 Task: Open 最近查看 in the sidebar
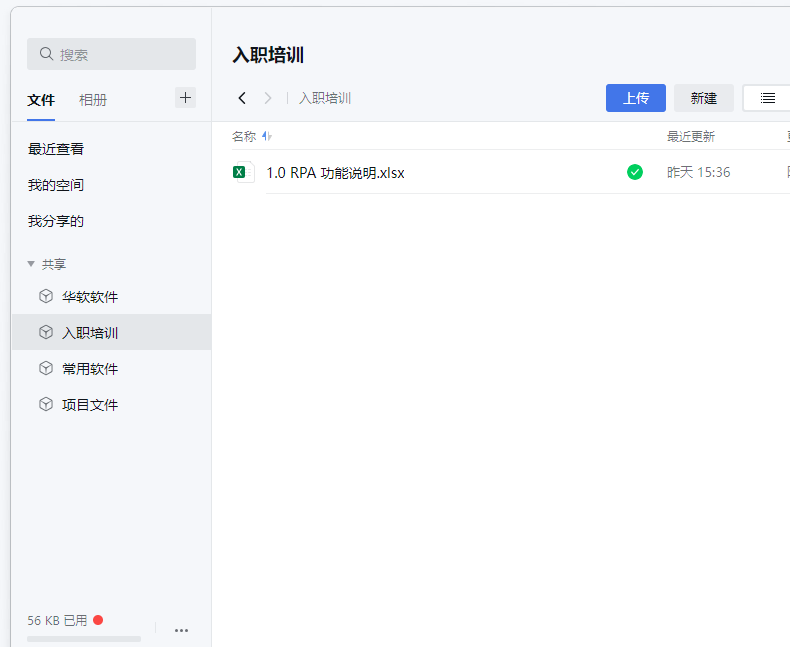[56, 149]
